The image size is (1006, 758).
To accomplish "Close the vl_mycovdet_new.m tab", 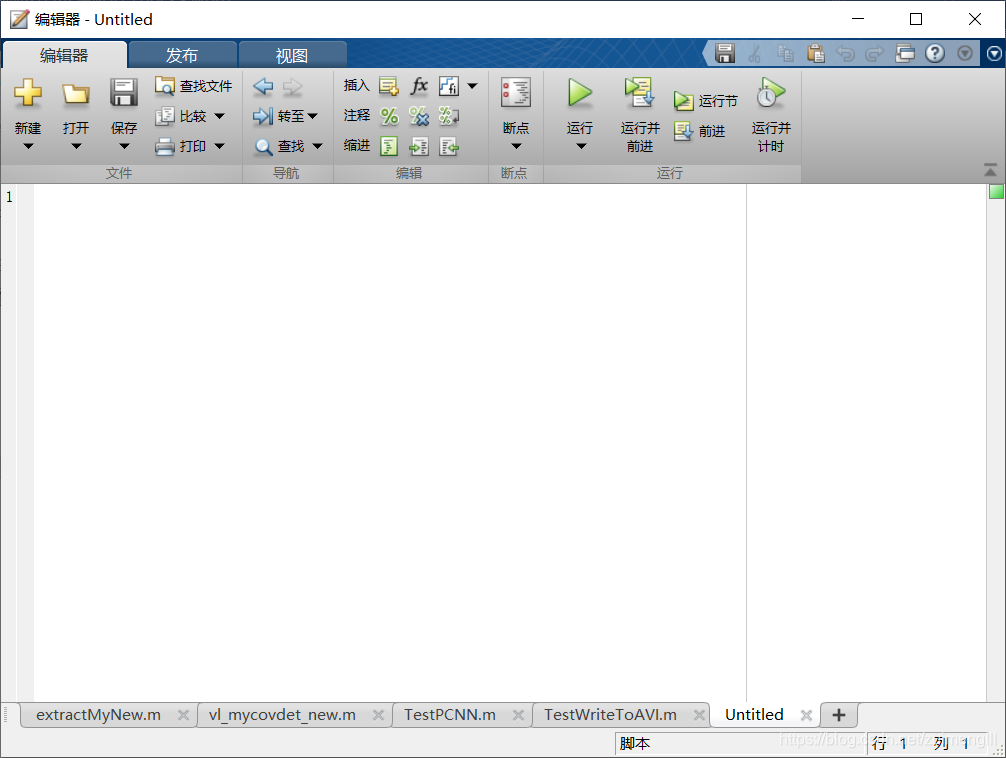I will 379,715.
